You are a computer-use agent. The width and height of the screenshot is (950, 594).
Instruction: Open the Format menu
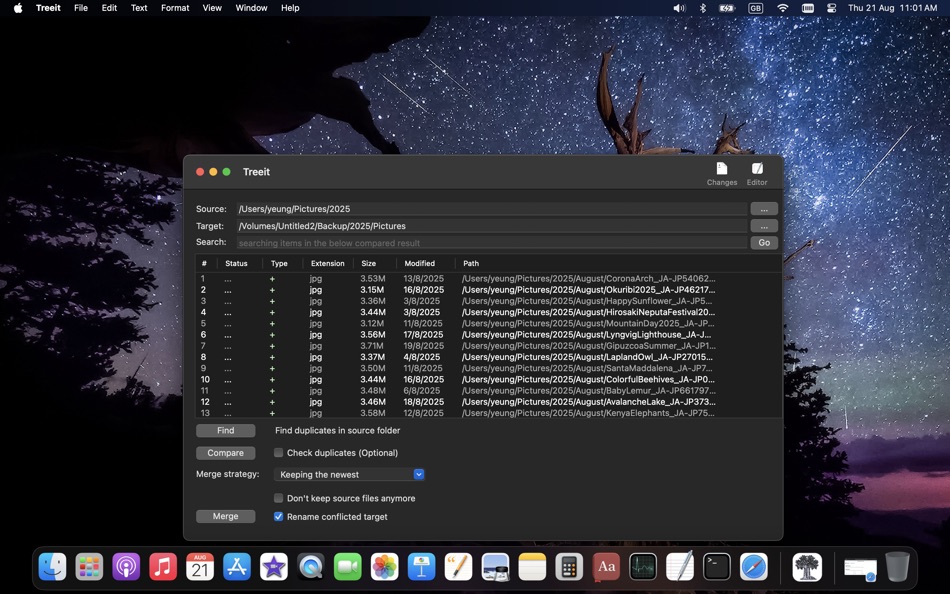[175, 8]
